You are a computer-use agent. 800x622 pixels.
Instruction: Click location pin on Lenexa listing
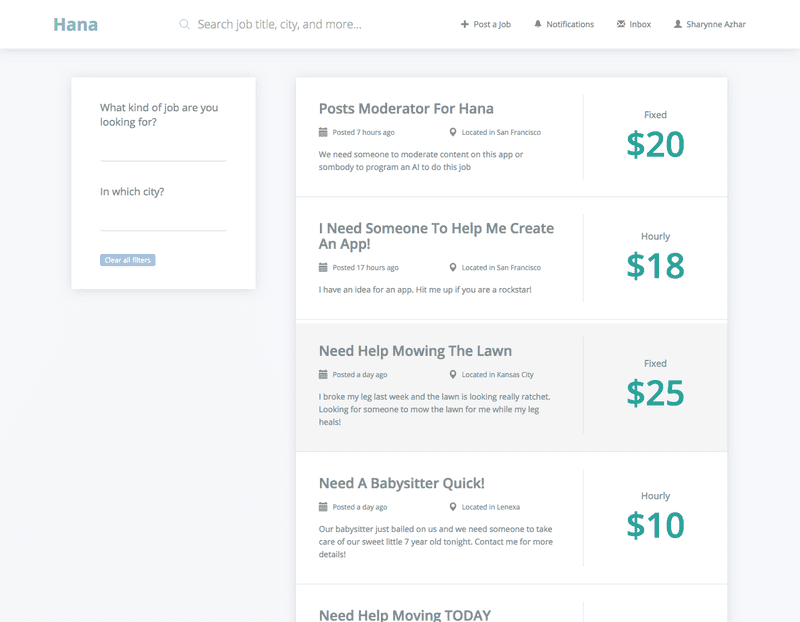(453, 507)
